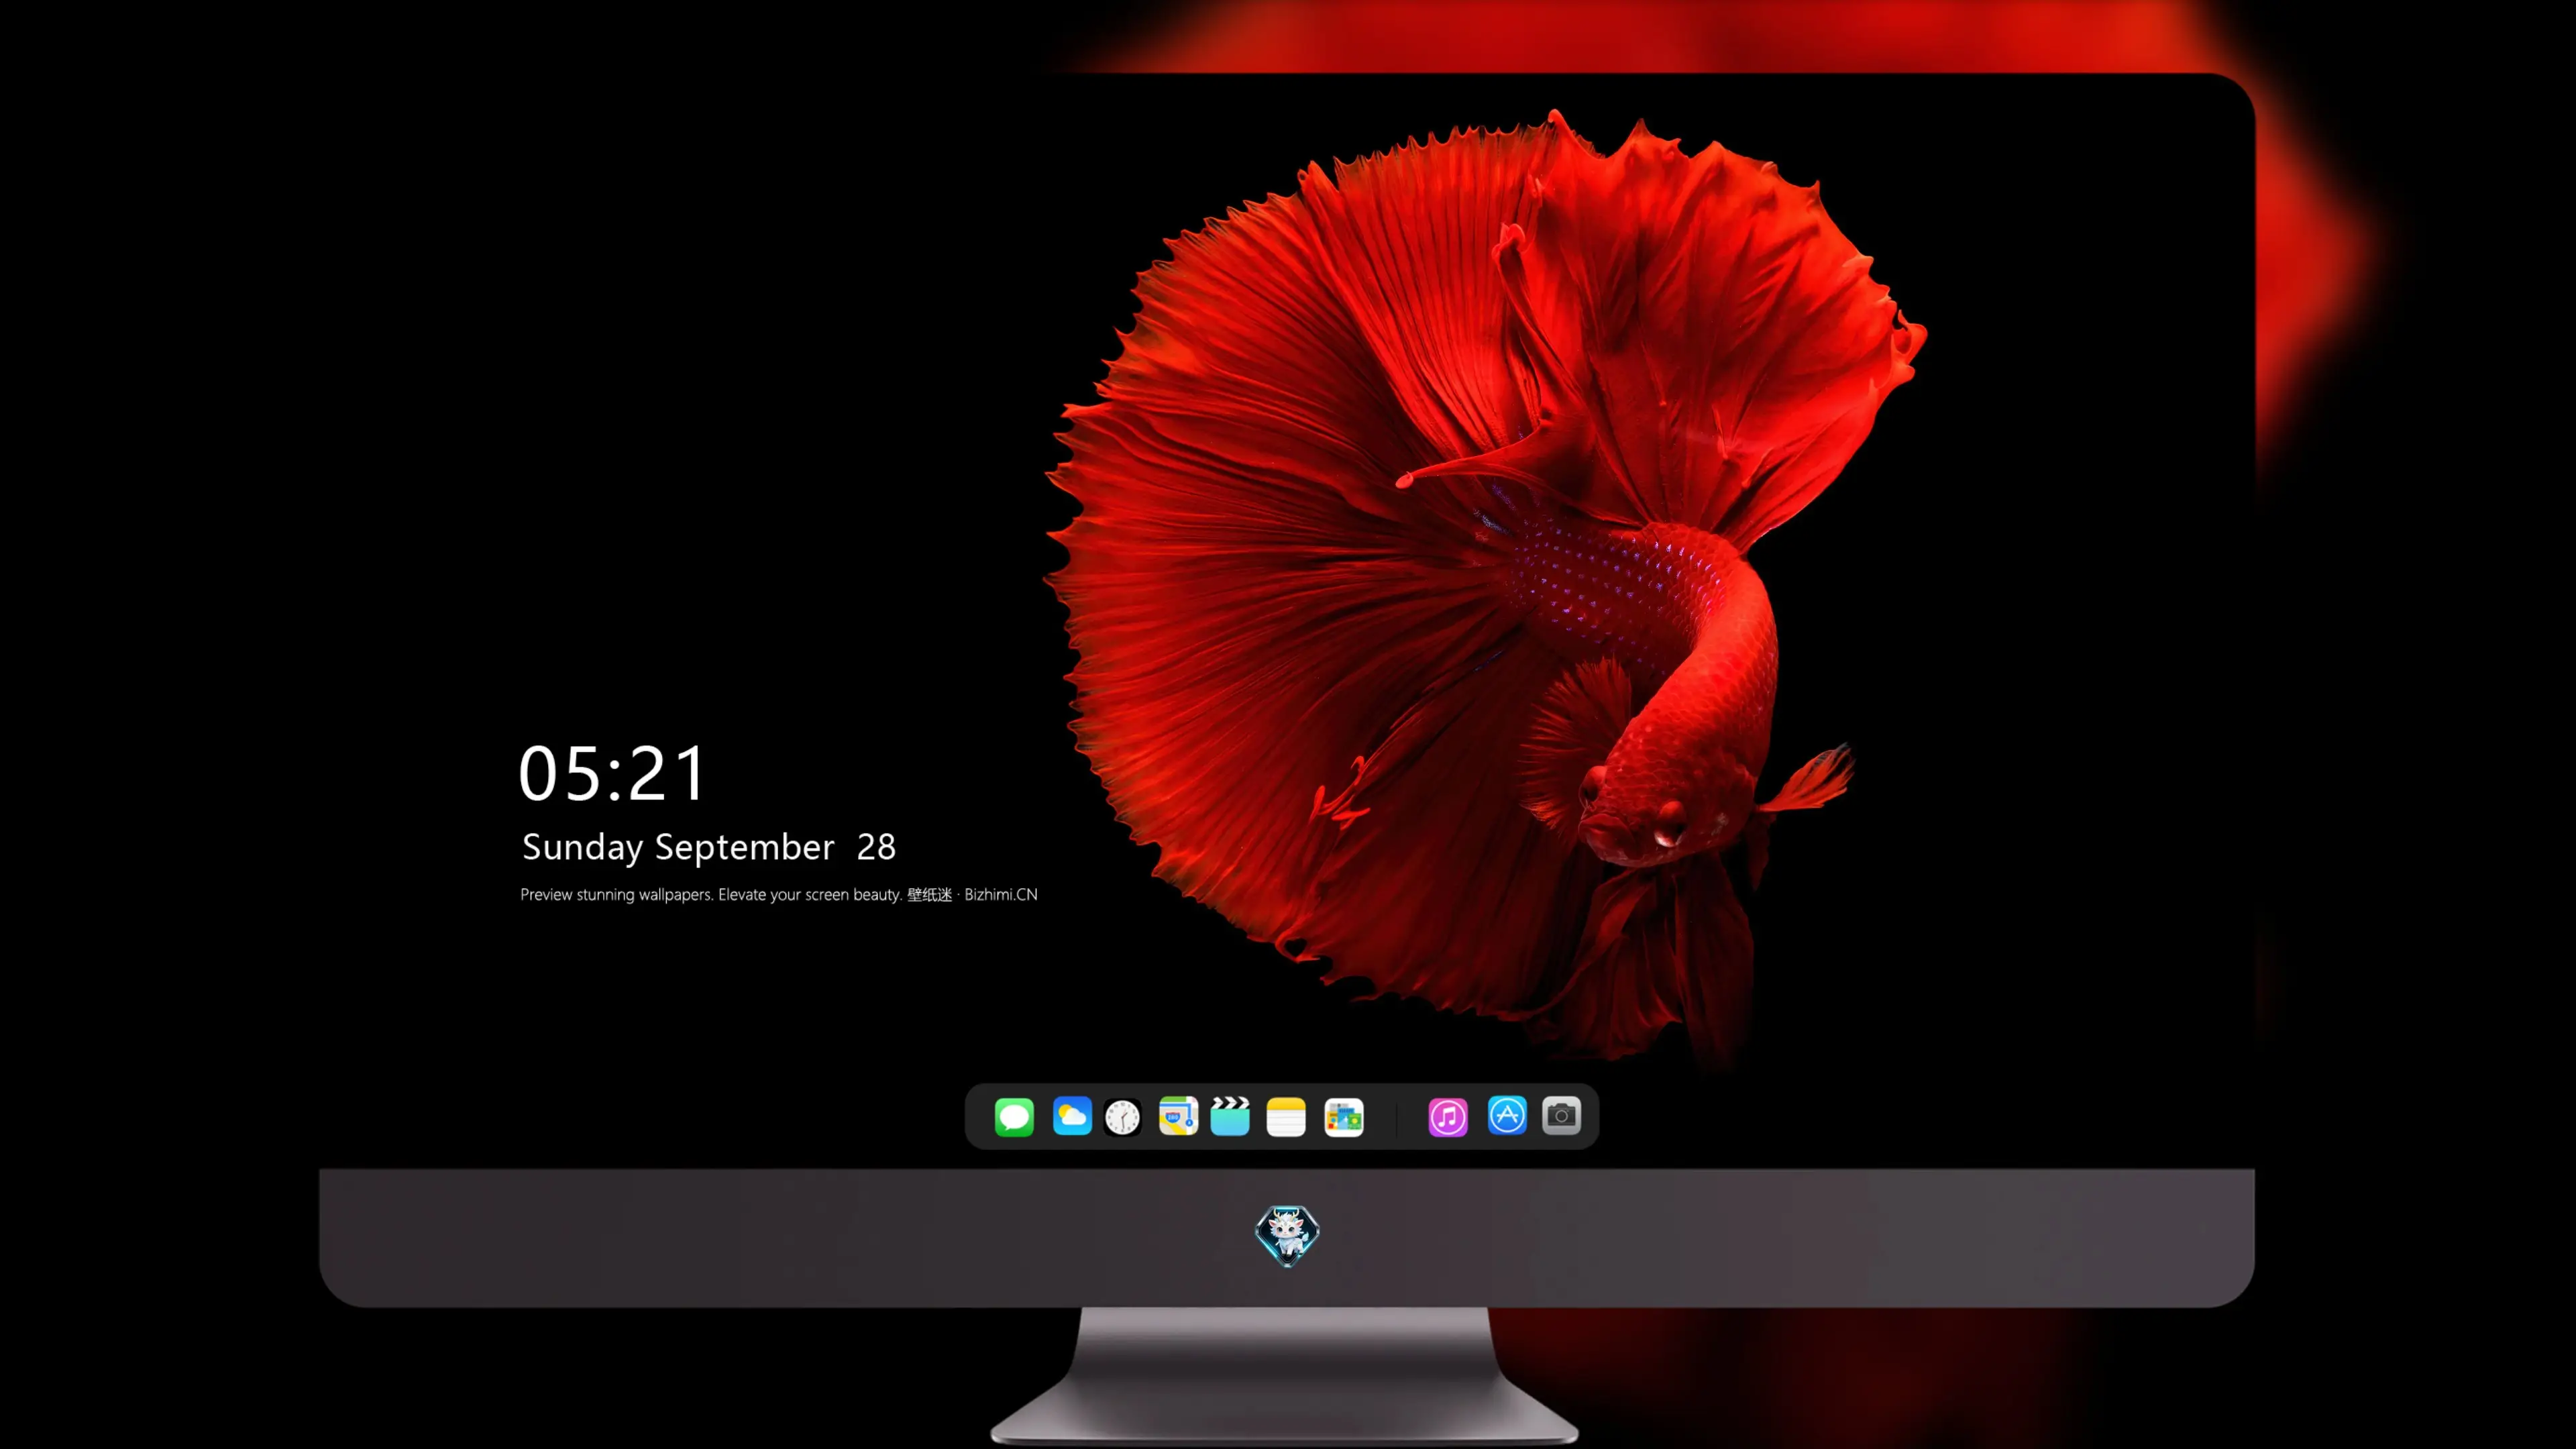Viewport: 2576px width, 1449px height.
Task: Click the 05:21 clock display
Action: pos(612,773)
